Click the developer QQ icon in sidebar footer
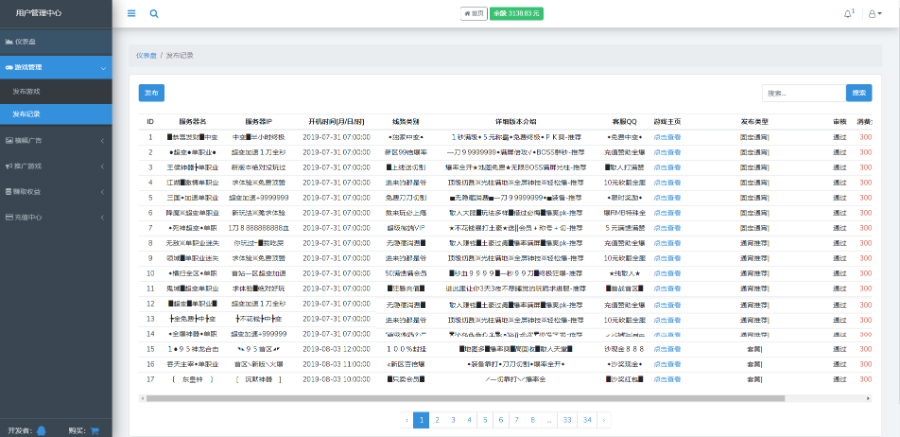 click(41, 431)
